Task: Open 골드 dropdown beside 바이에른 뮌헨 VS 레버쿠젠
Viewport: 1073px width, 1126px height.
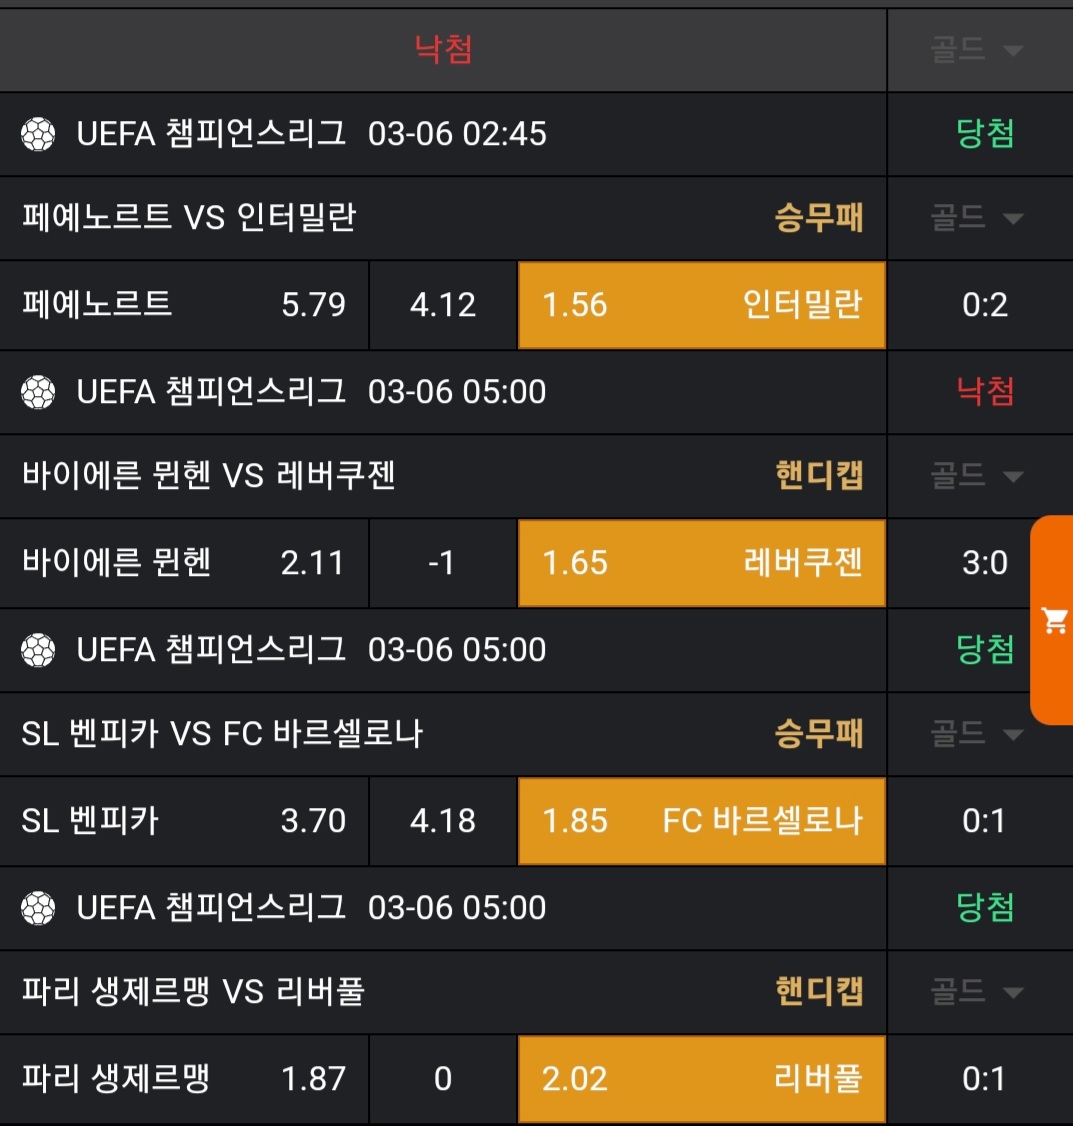Action: (x=977, y=476)
